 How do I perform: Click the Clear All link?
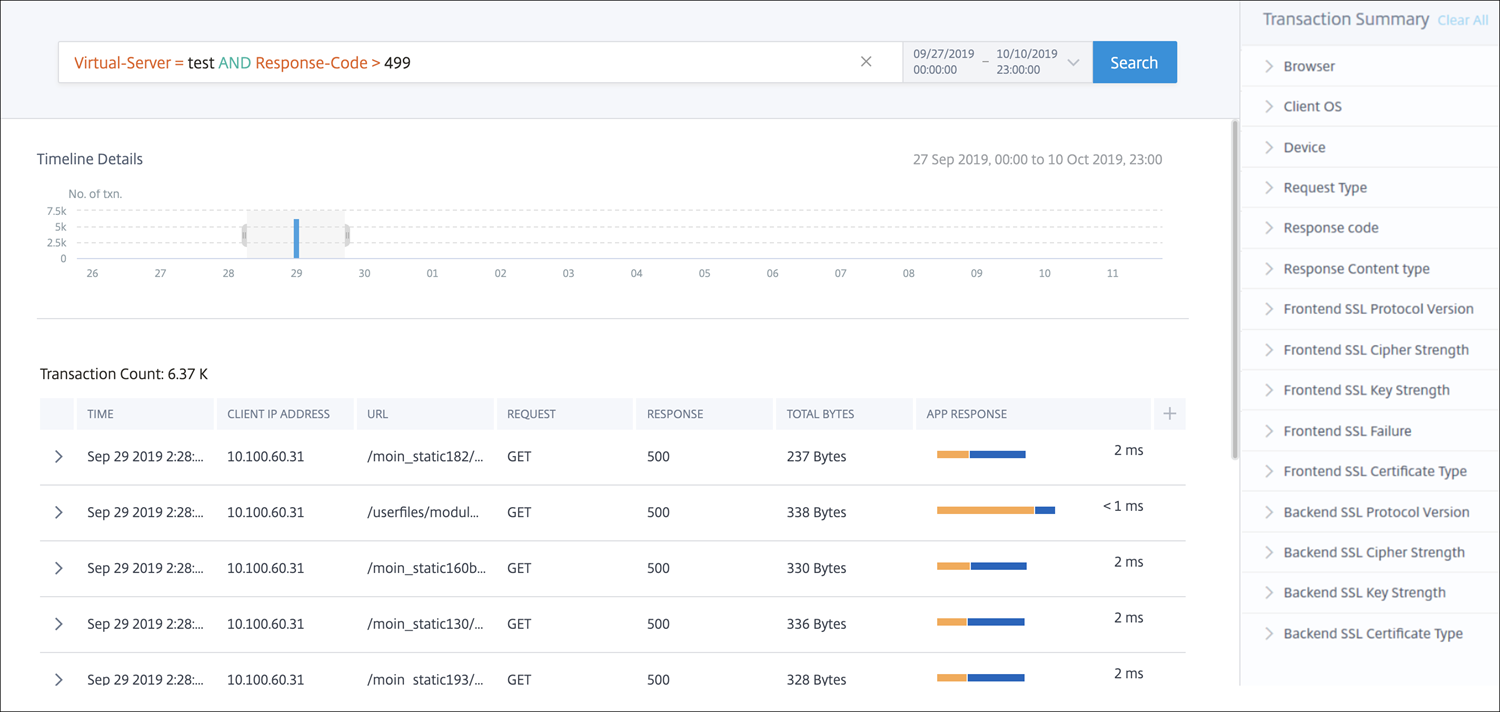click(x=1463, y=20)
